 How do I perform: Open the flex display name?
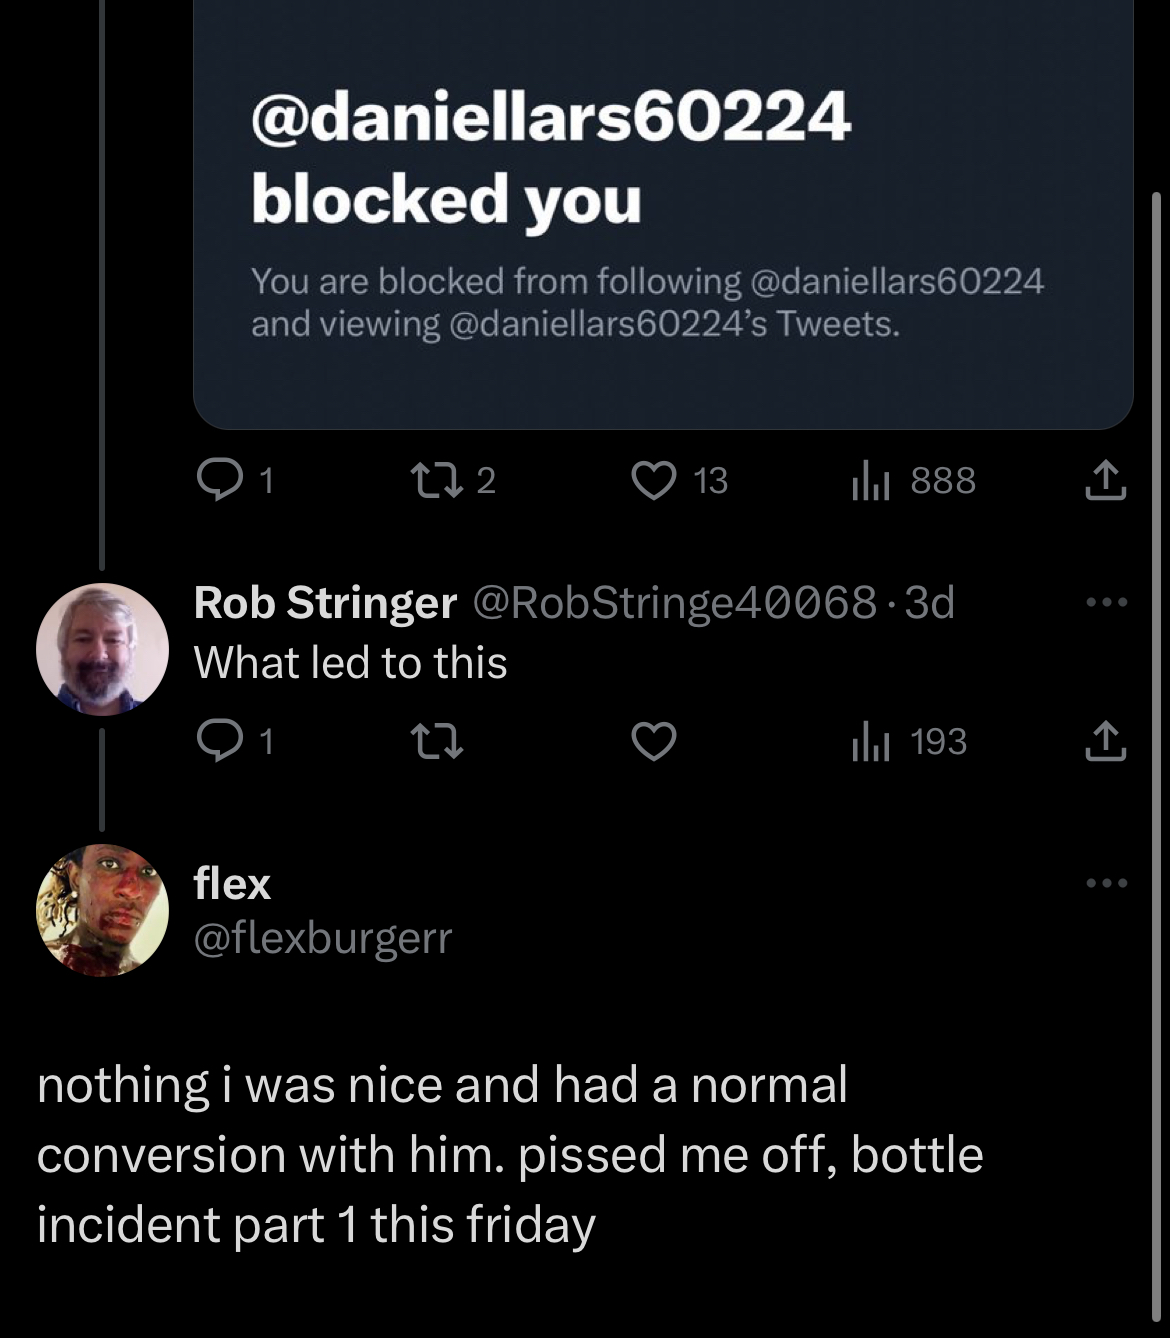(232, 884)
